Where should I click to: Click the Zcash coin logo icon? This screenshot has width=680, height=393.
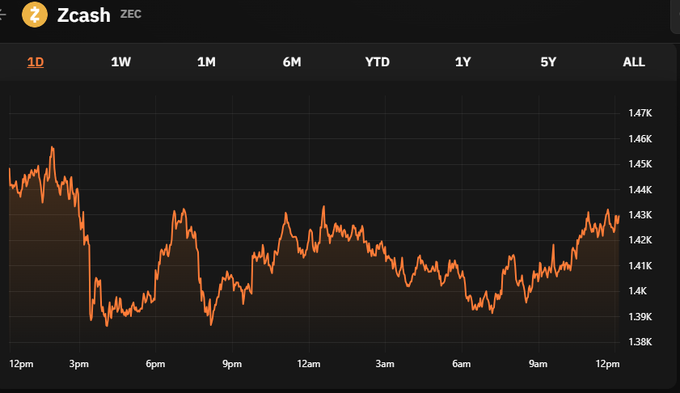point(35,14)
